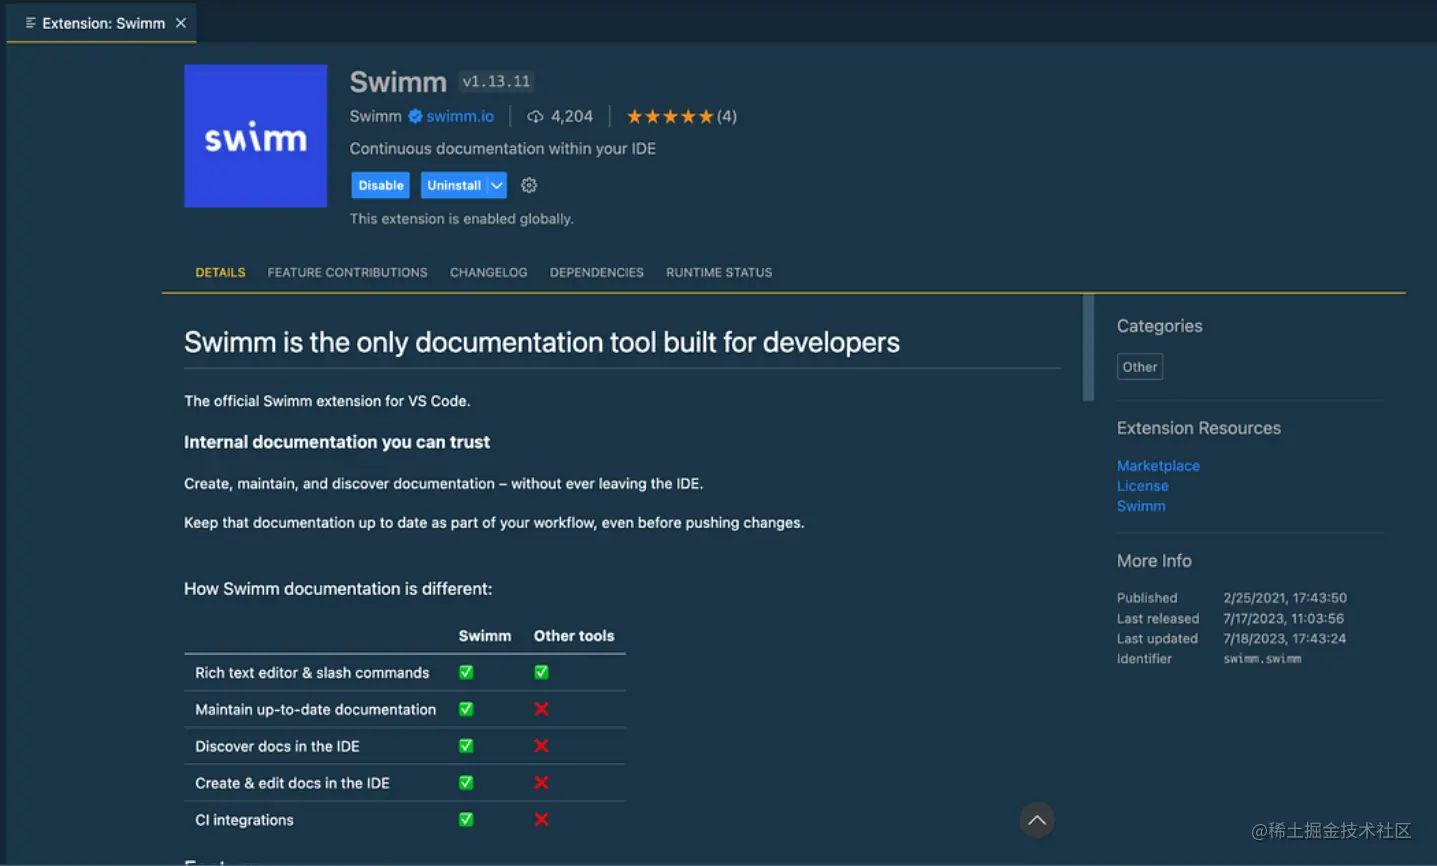Image resolution: width=1437 pixels, height=866 pixels.
Task: Click the verified publisher badge icon
Action: click(415, 116)
